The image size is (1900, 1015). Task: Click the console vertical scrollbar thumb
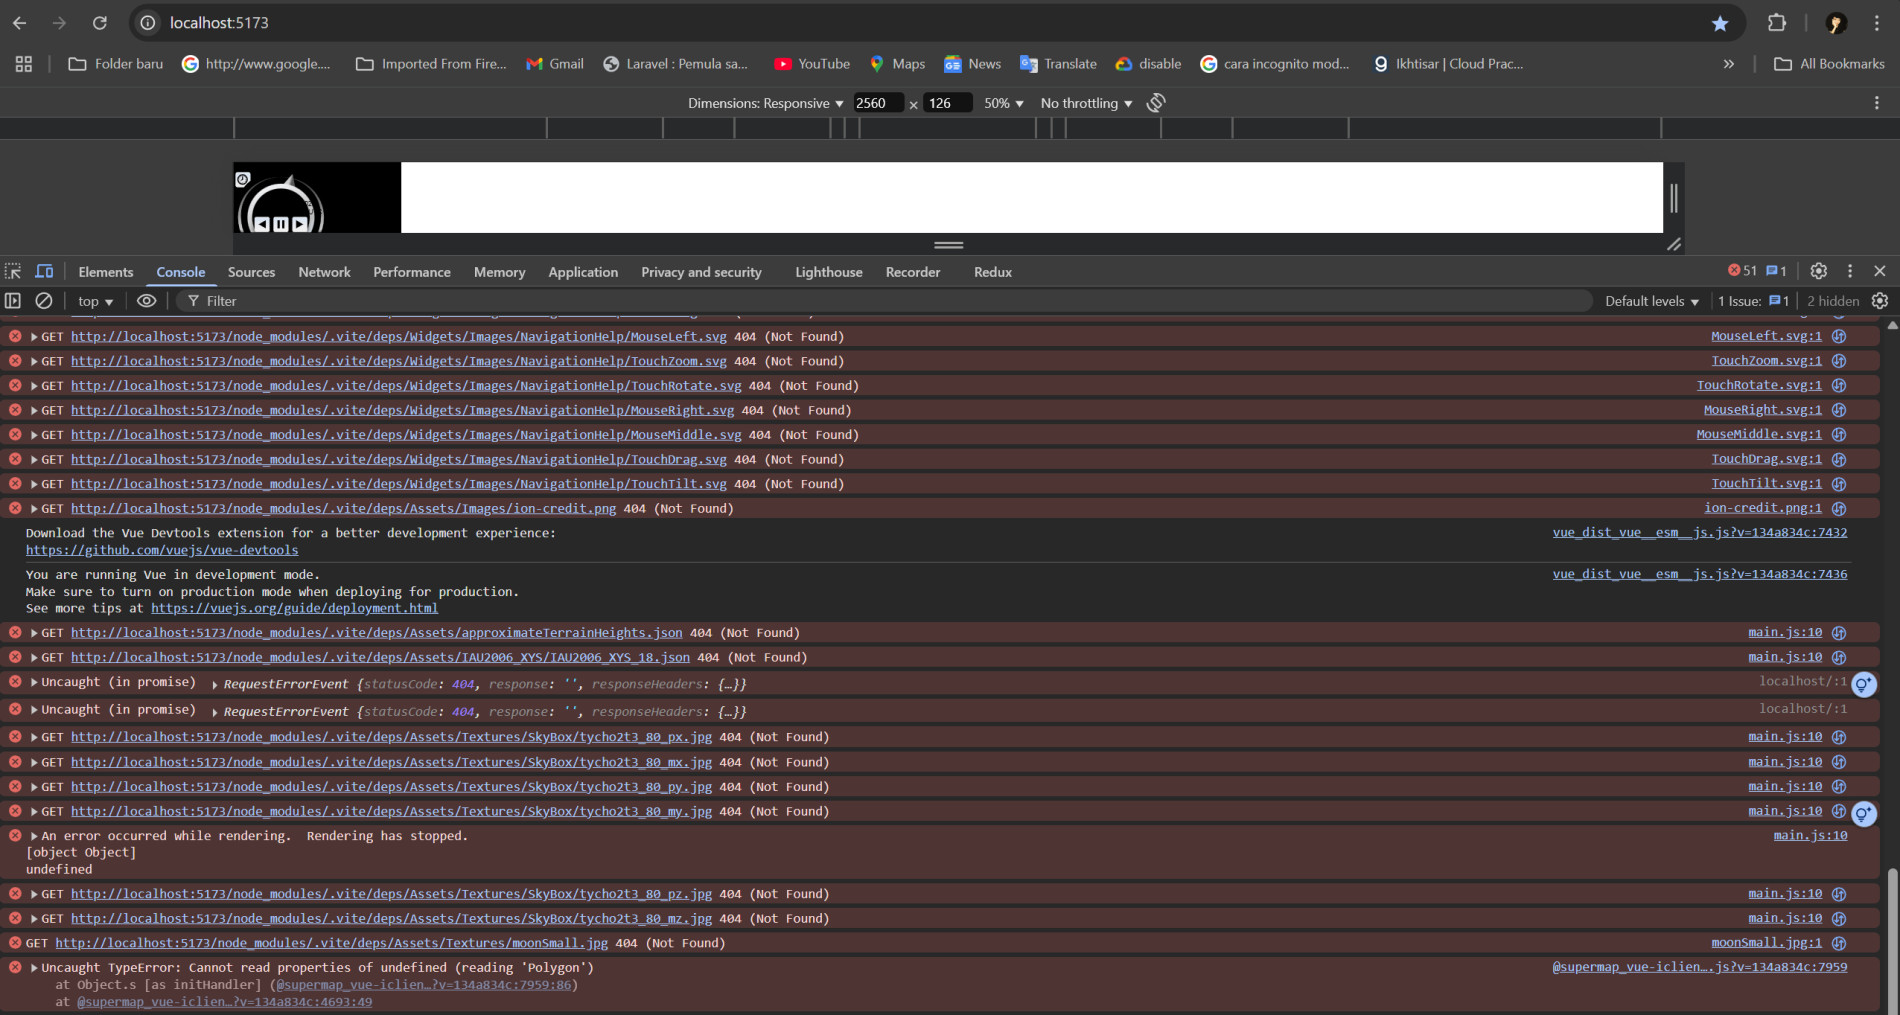pyautogui.click(x=1891, y=940)
